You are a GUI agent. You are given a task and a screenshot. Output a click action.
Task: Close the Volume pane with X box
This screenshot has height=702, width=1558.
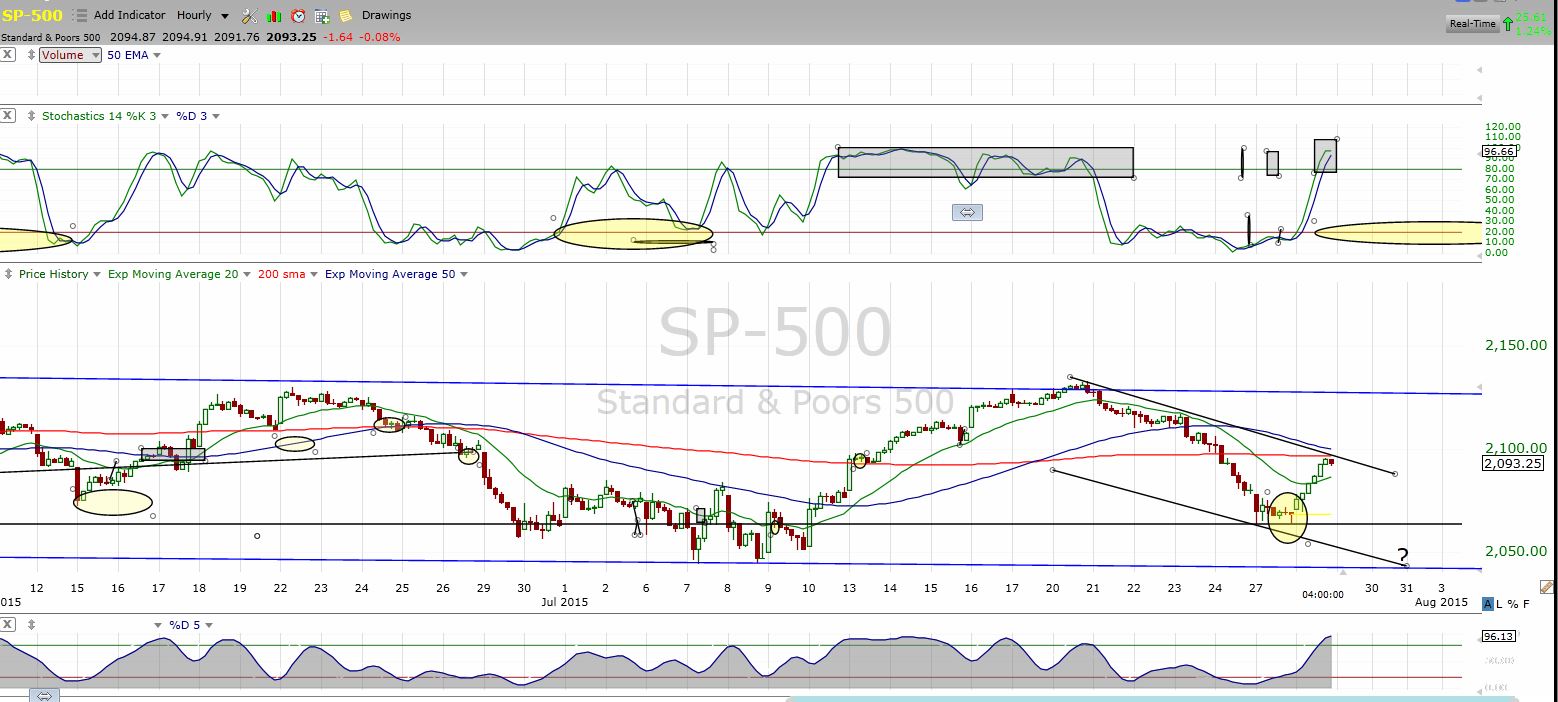point(7,55)
